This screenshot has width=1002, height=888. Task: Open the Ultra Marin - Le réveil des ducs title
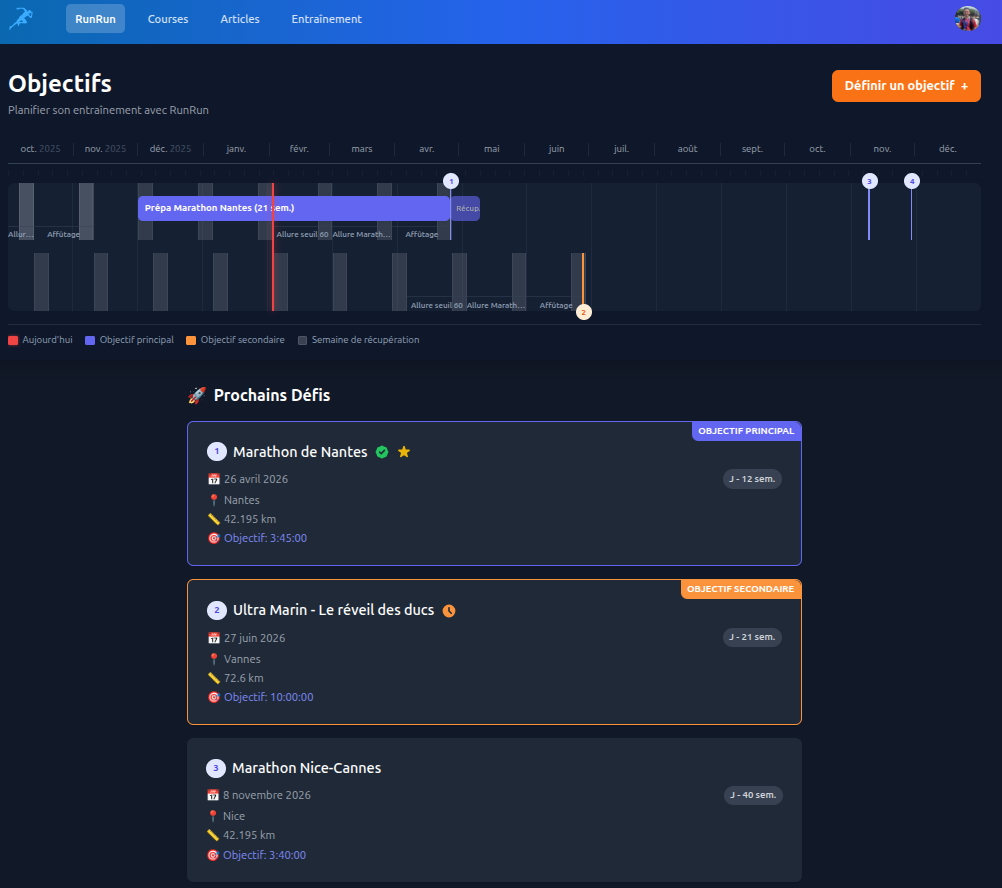click(333, 610)
